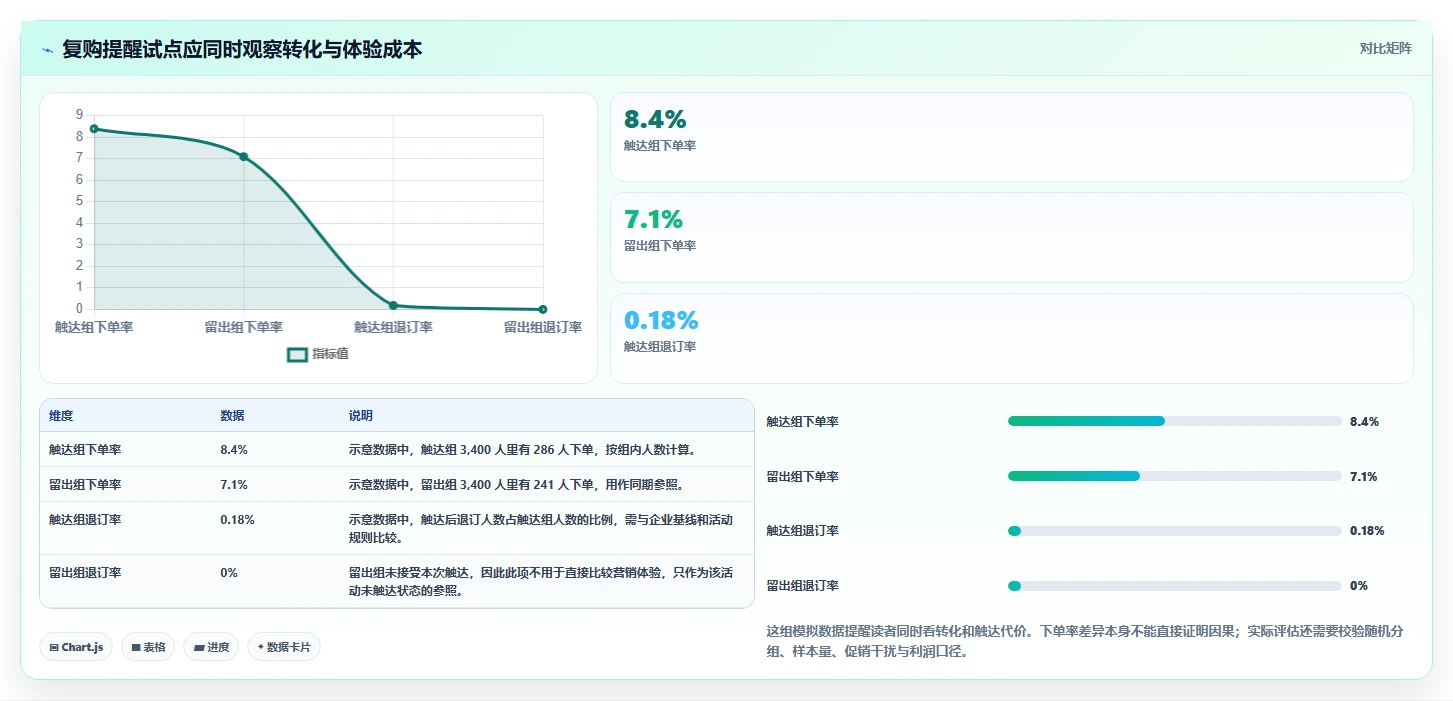This screenshot has height=701, width=1453.
Task: Click the 进度 tag chip
Action: coord(211,647)
